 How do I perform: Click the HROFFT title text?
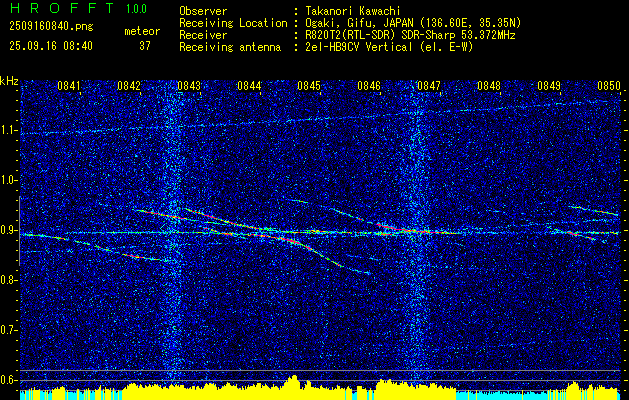coord(62,8)
